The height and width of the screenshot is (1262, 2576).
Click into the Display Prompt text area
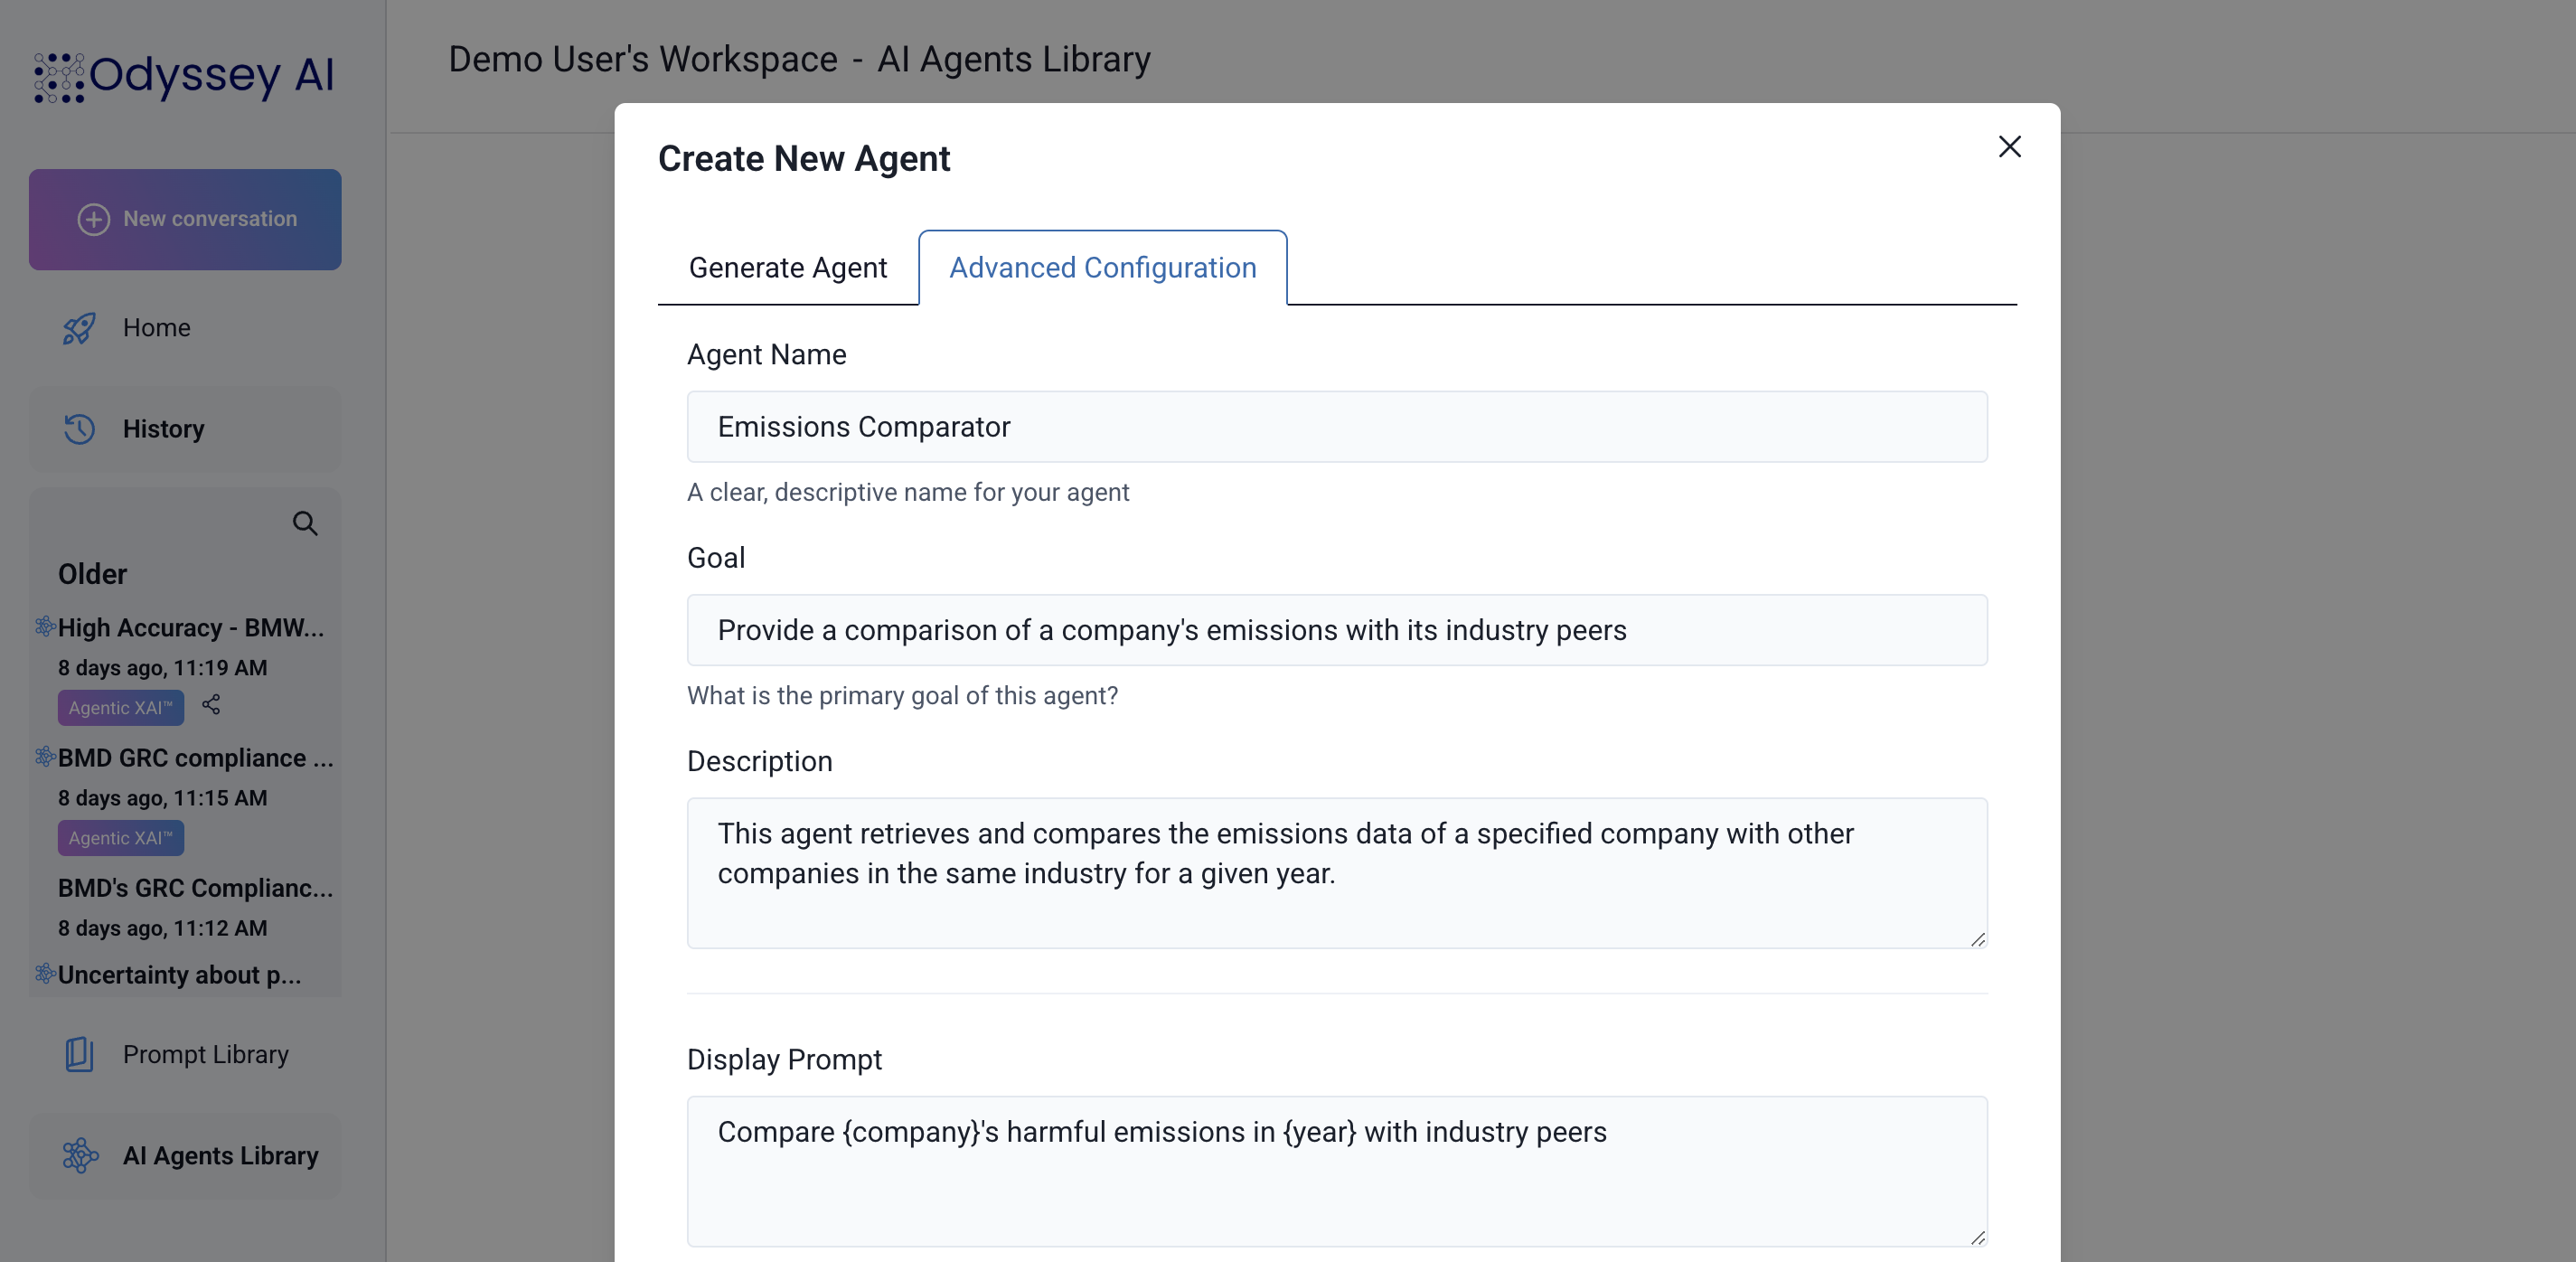(1337, 1171)
